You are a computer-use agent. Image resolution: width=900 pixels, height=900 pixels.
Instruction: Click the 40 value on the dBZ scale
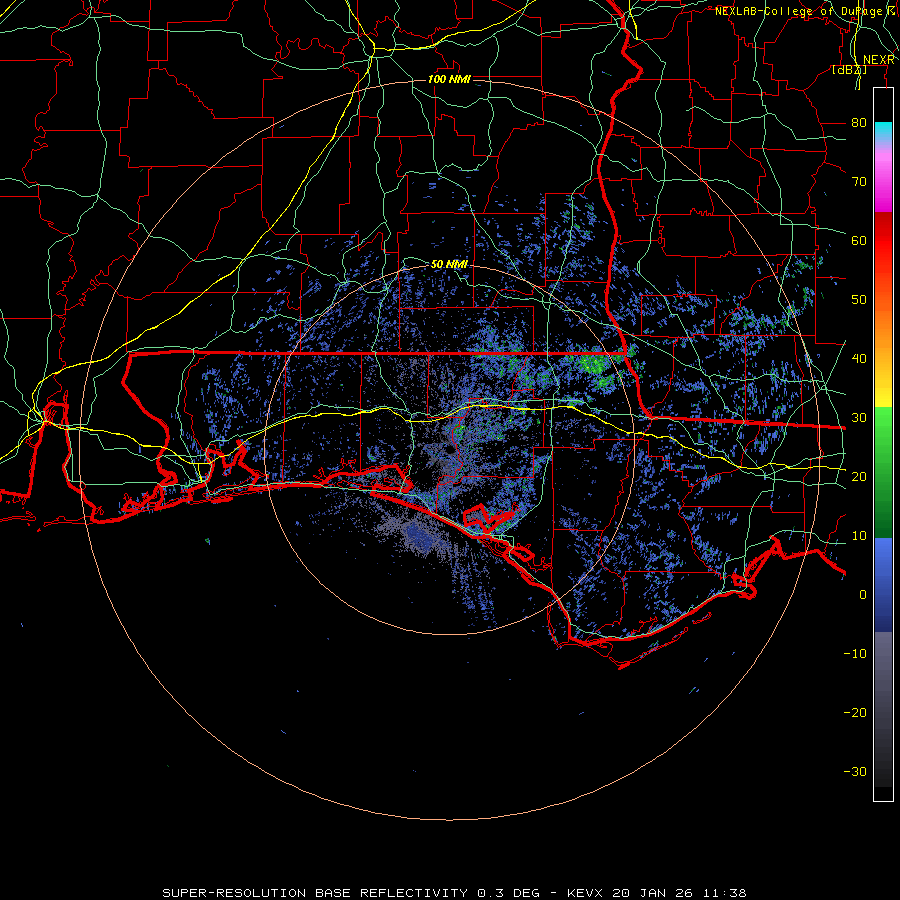tap(859, 358)
